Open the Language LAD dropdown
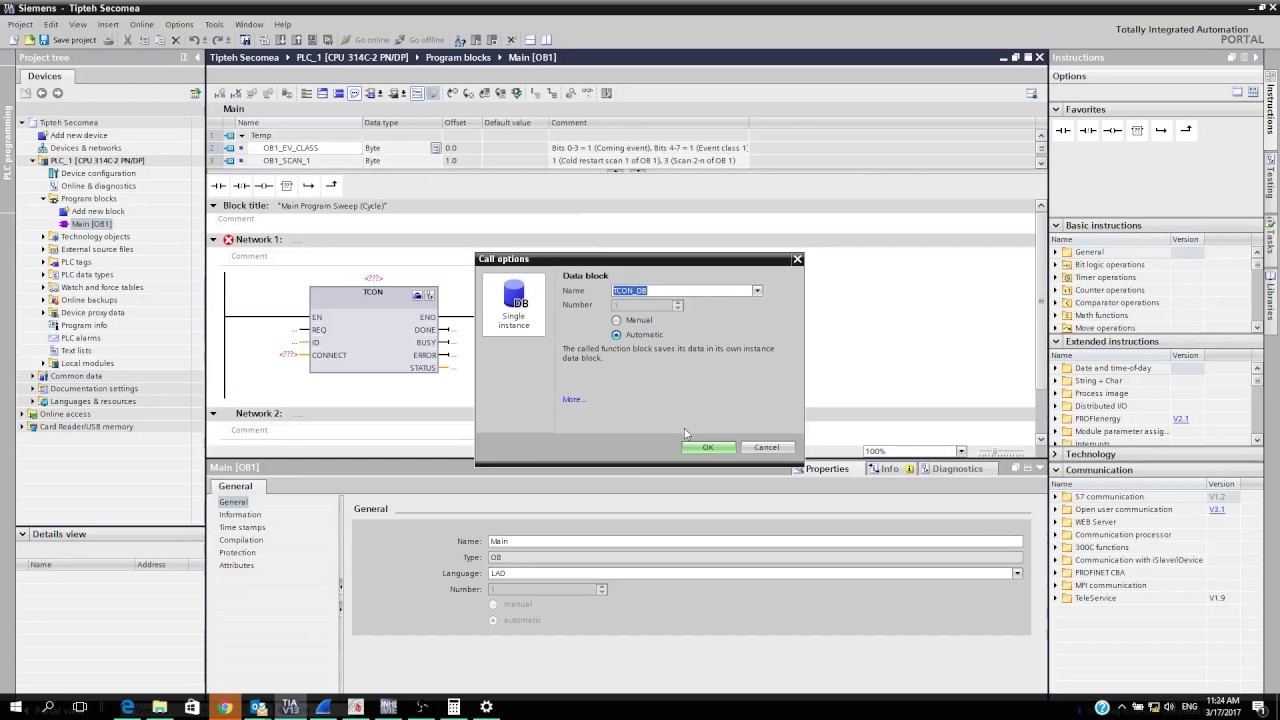This screenshot has width=1280, height=720. [x=1017, y=573]
